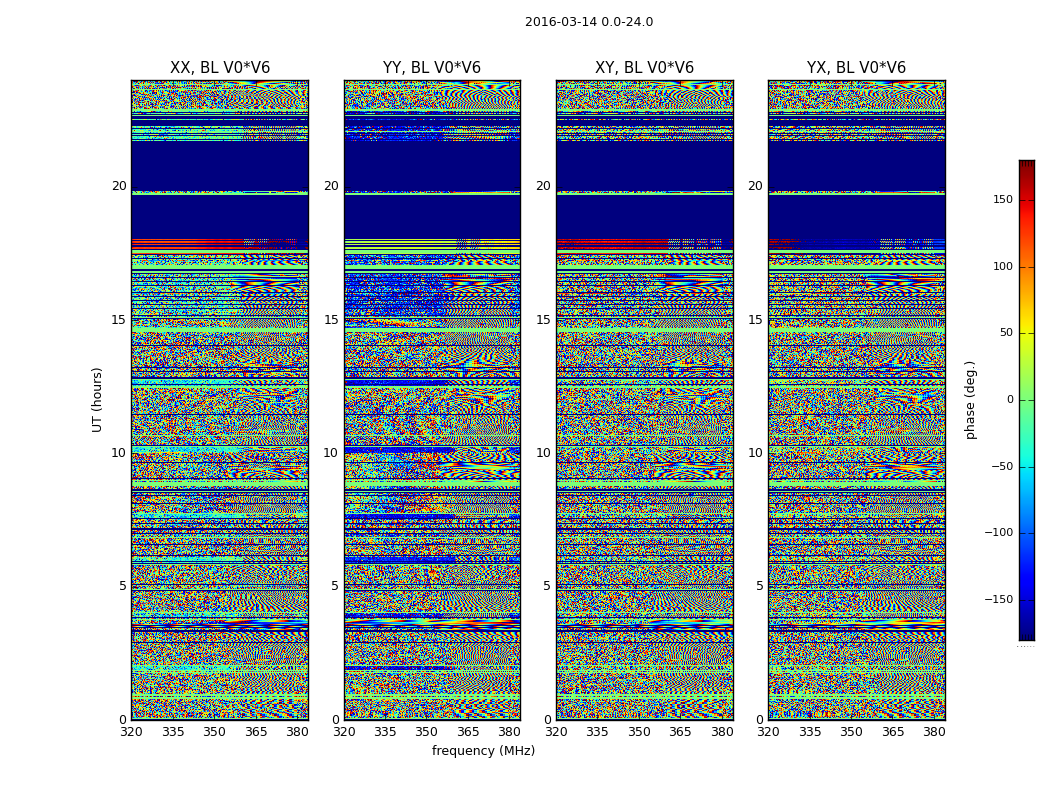Click the "380" frequency tick under YX panel
The height and width of the screenshot is (800, 1050).
point(934,732)
